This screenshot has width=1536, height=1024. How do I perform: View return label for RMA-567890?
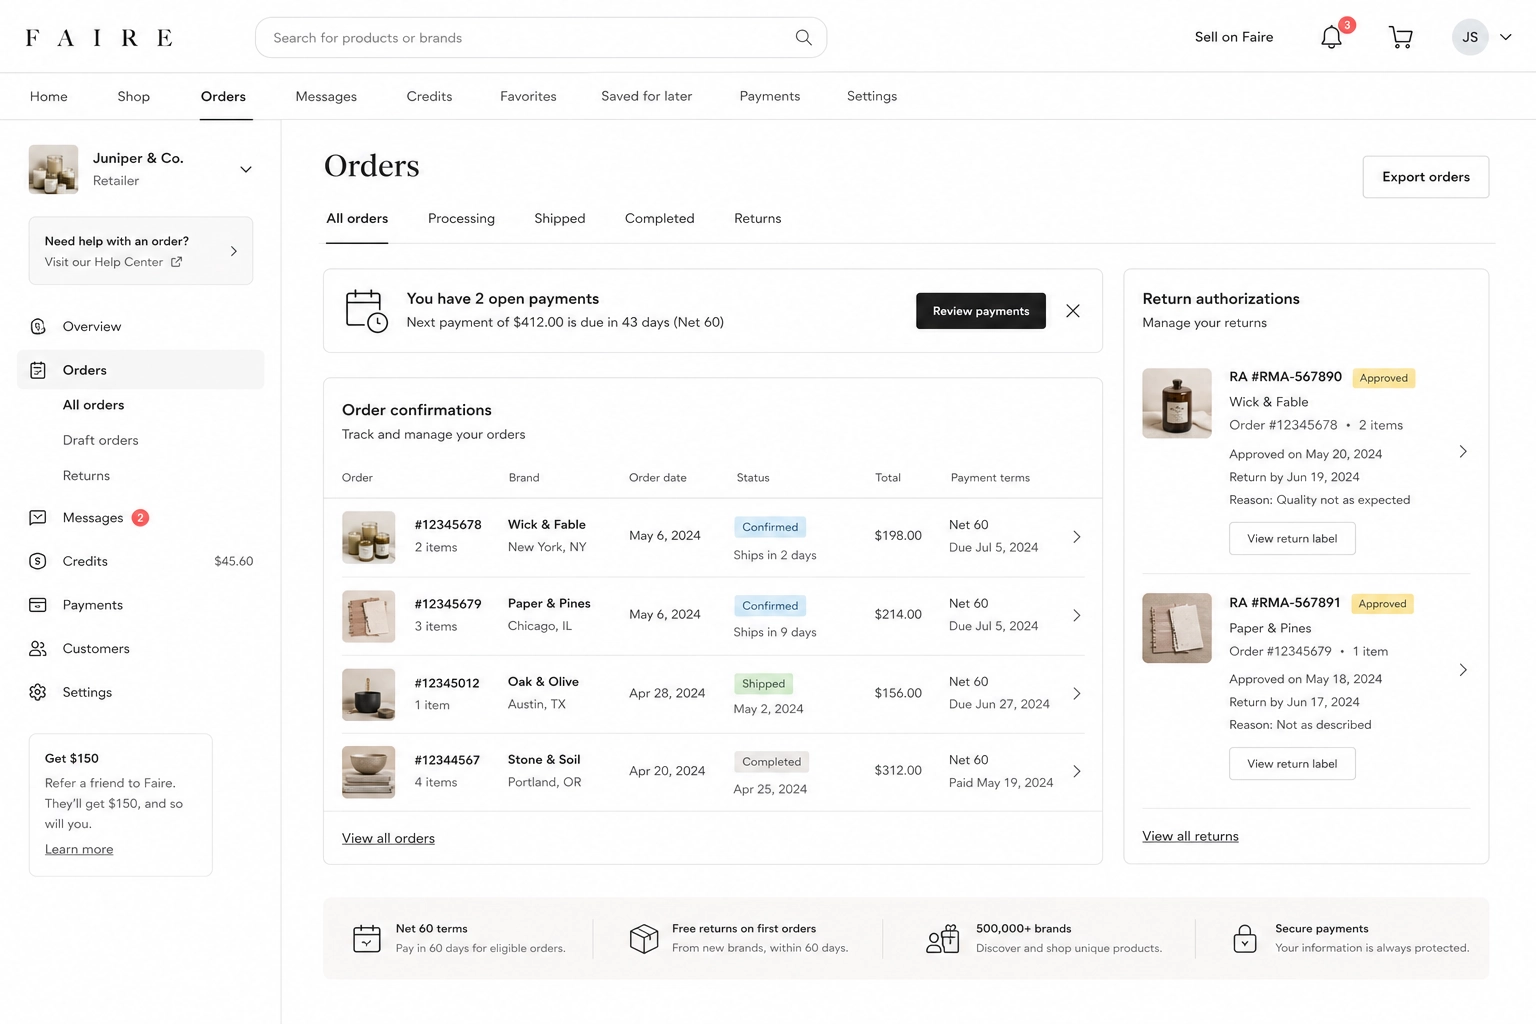click(x=1292, y=539)
